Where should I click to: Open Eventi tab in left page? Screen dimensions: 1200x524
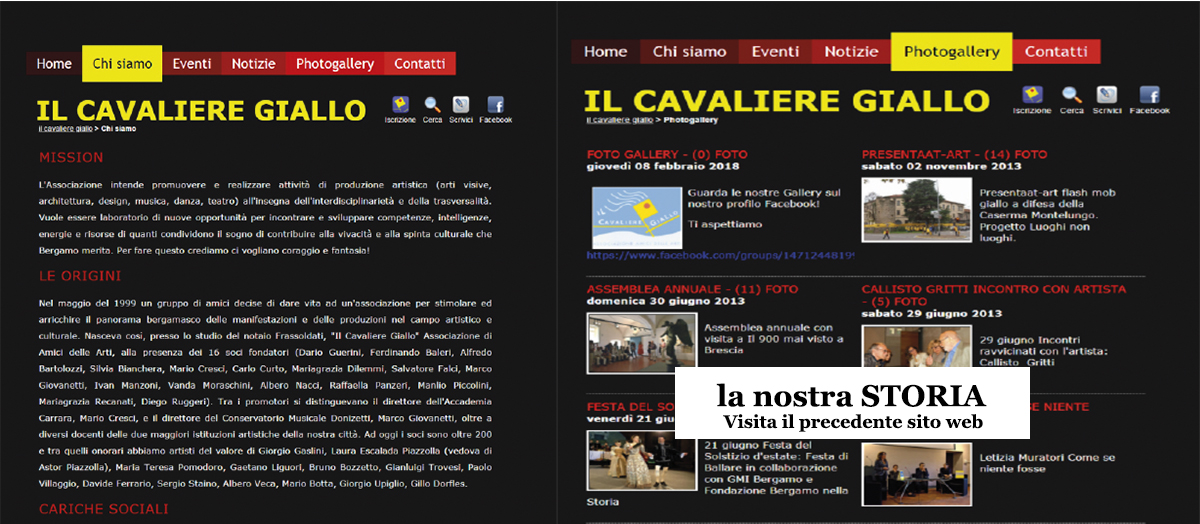[x=192, y=64]
